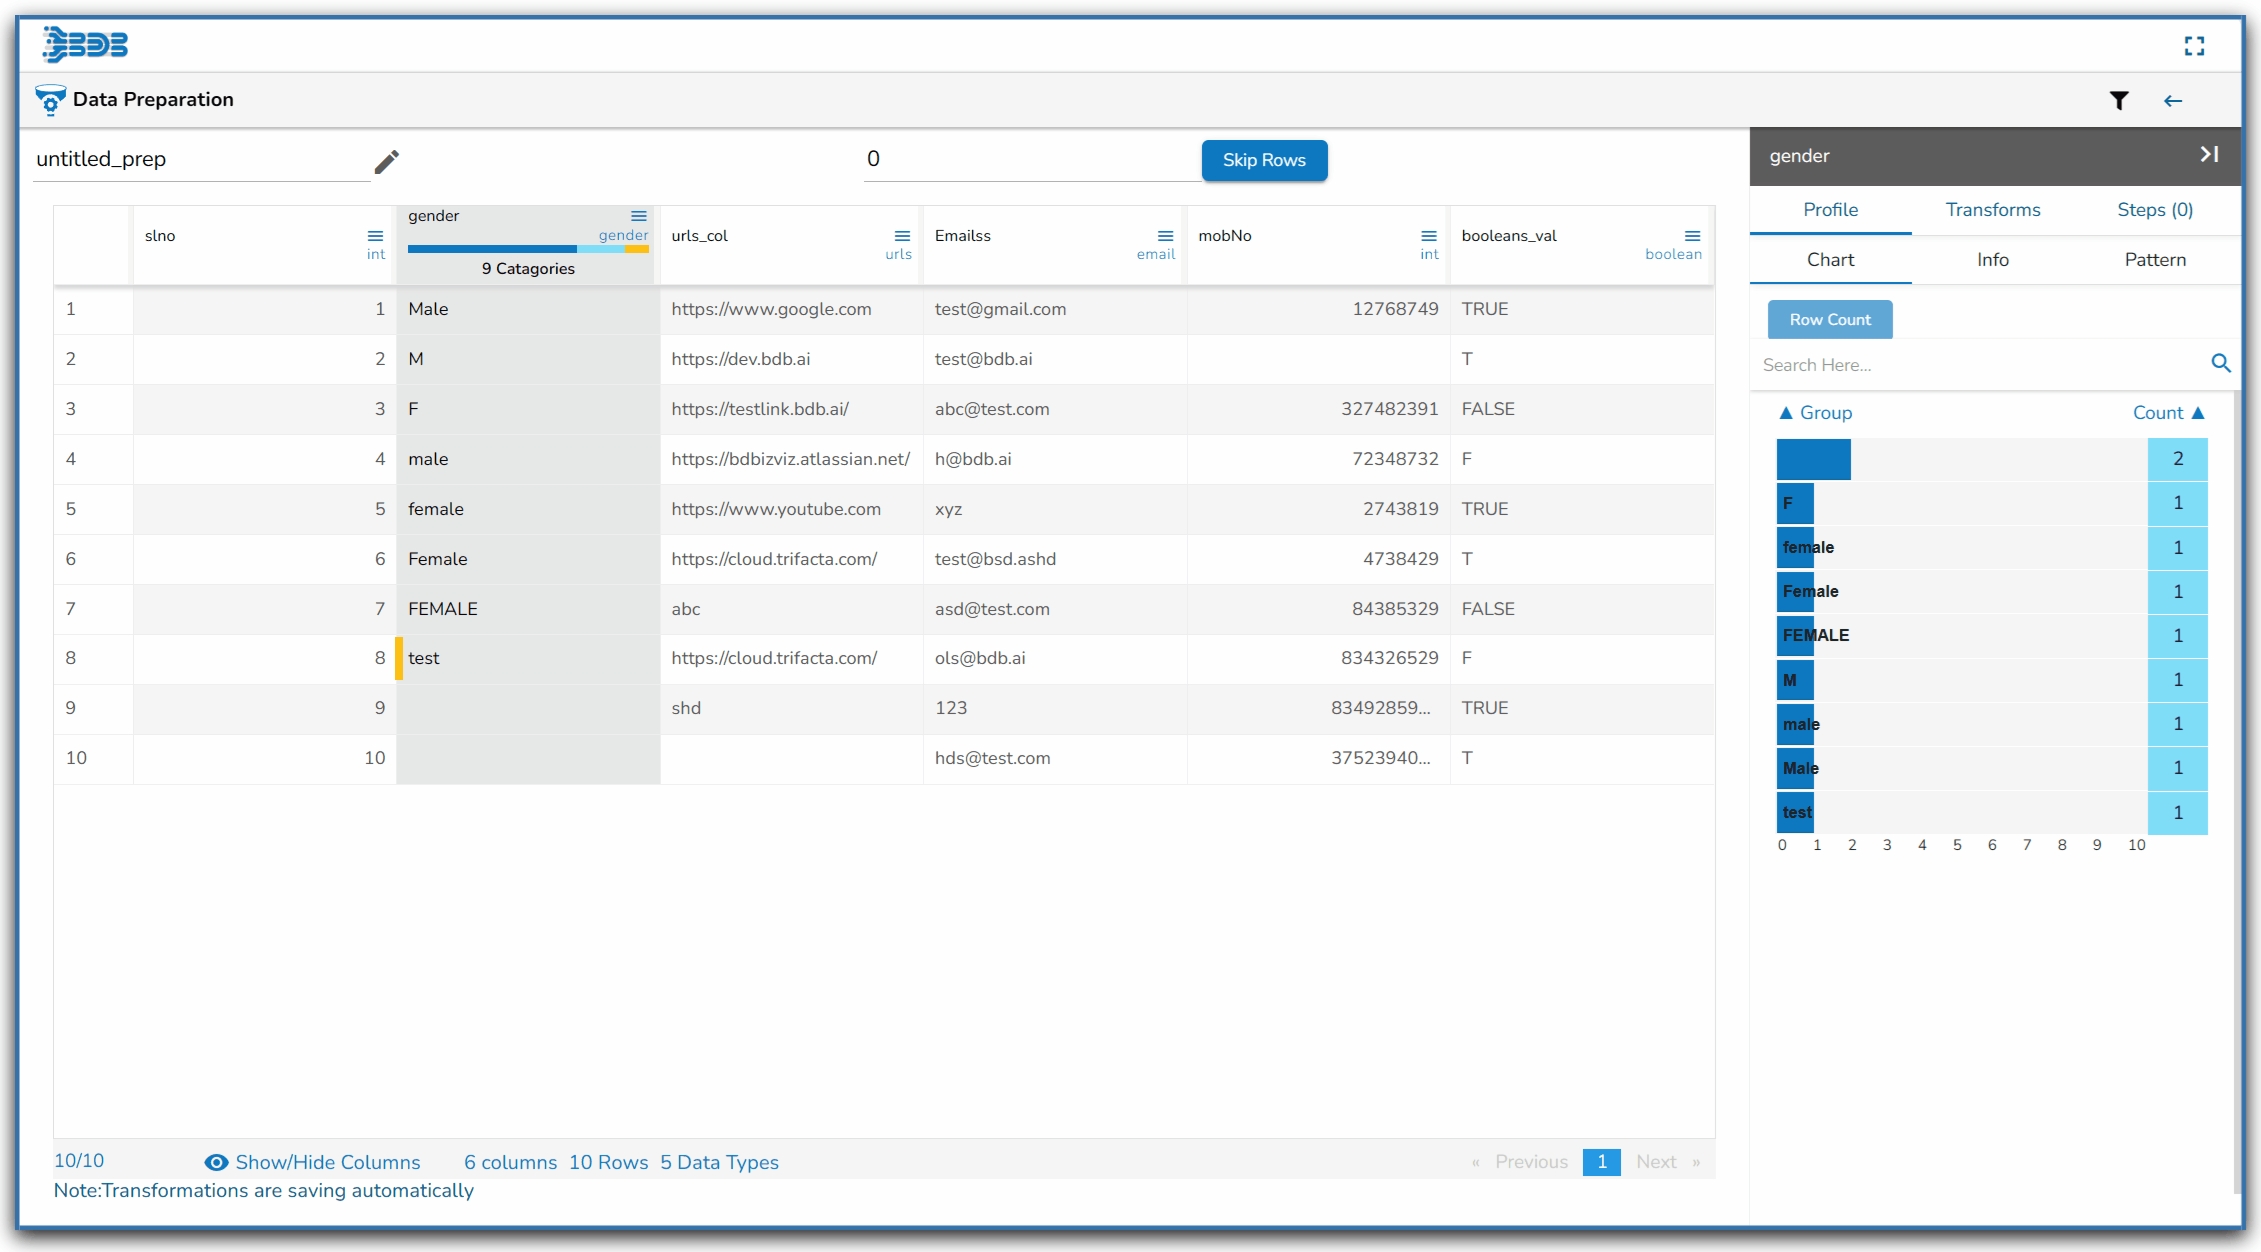Open the booleans_val column menu
This screenshot has height=1252, width=2261.
[x=1692, y=236]
